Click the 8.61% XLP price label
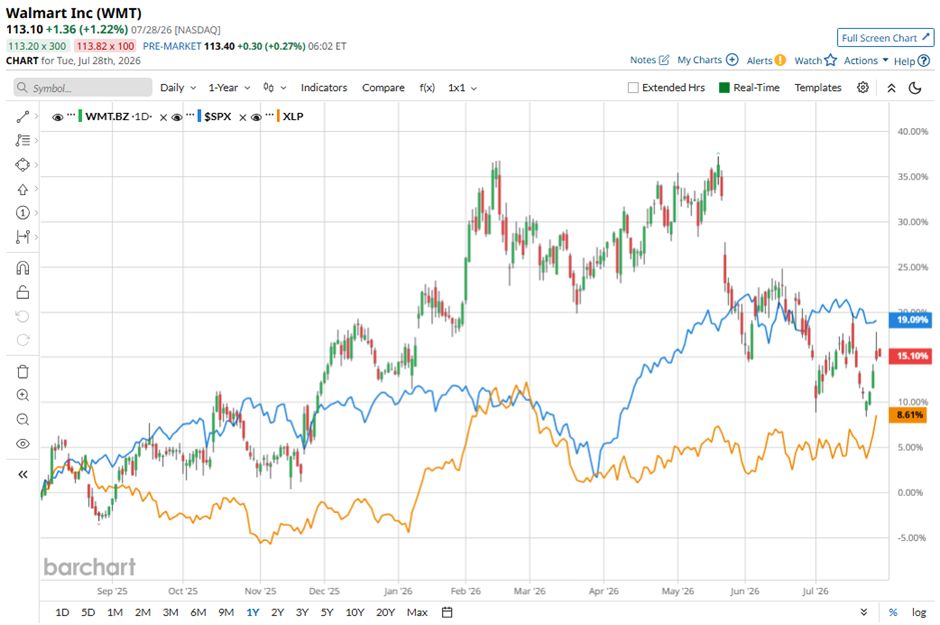940x625 pixels. coord(908,415)
